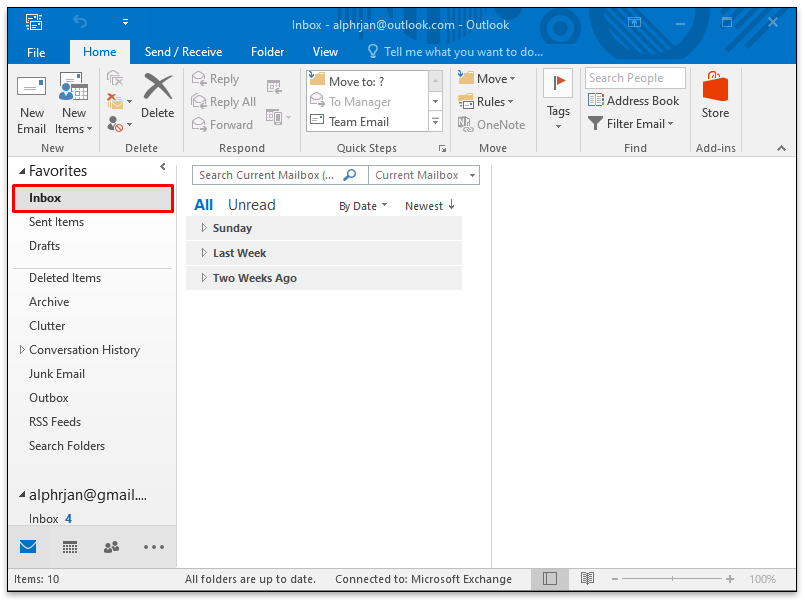Viewport: 805px width, 600px height.
Task: Open Customize Quick Access Toolbar dropdown
Action: (125, 22)
